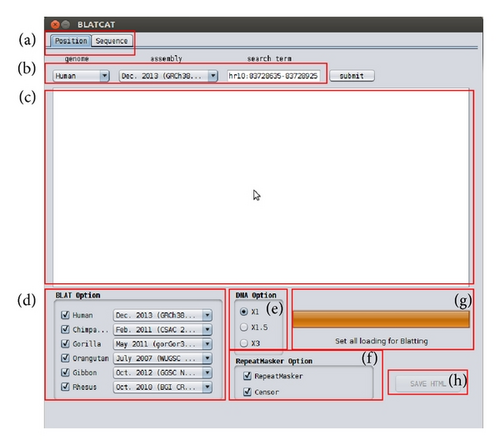Toggle the Chimpanzee checkbox
The height and width of the screenshot is (445, 500).
65,329
